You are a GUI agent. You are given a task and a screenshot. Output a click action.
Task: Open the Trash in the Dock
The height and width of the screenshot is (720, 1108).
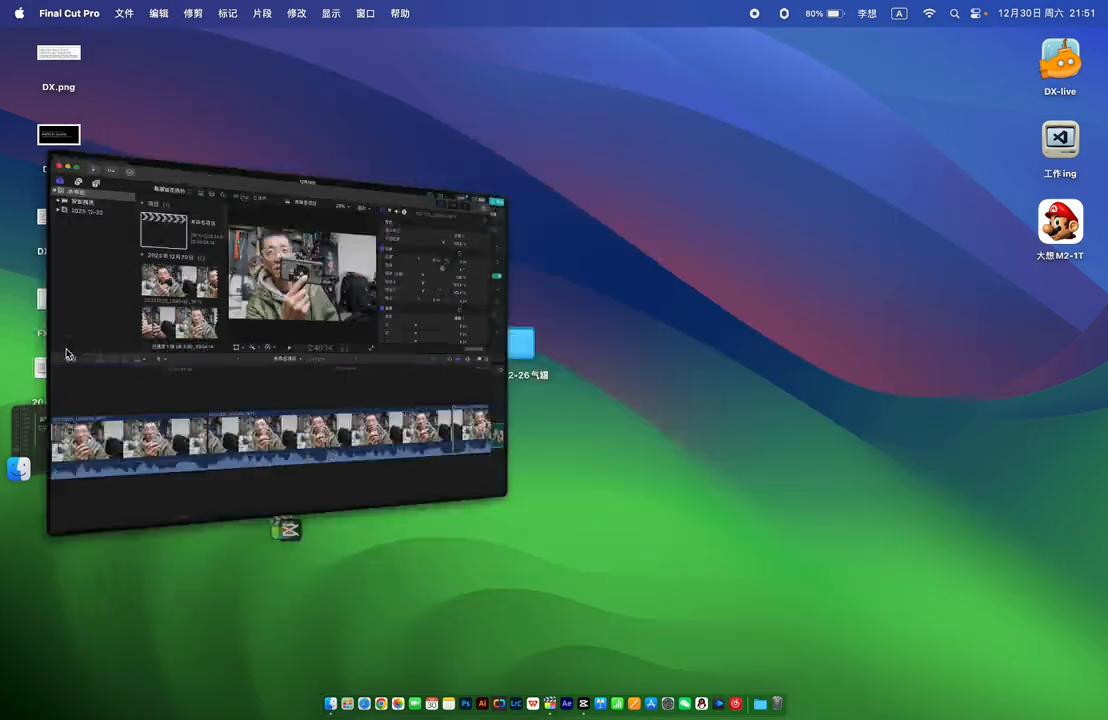pos(777,704)
